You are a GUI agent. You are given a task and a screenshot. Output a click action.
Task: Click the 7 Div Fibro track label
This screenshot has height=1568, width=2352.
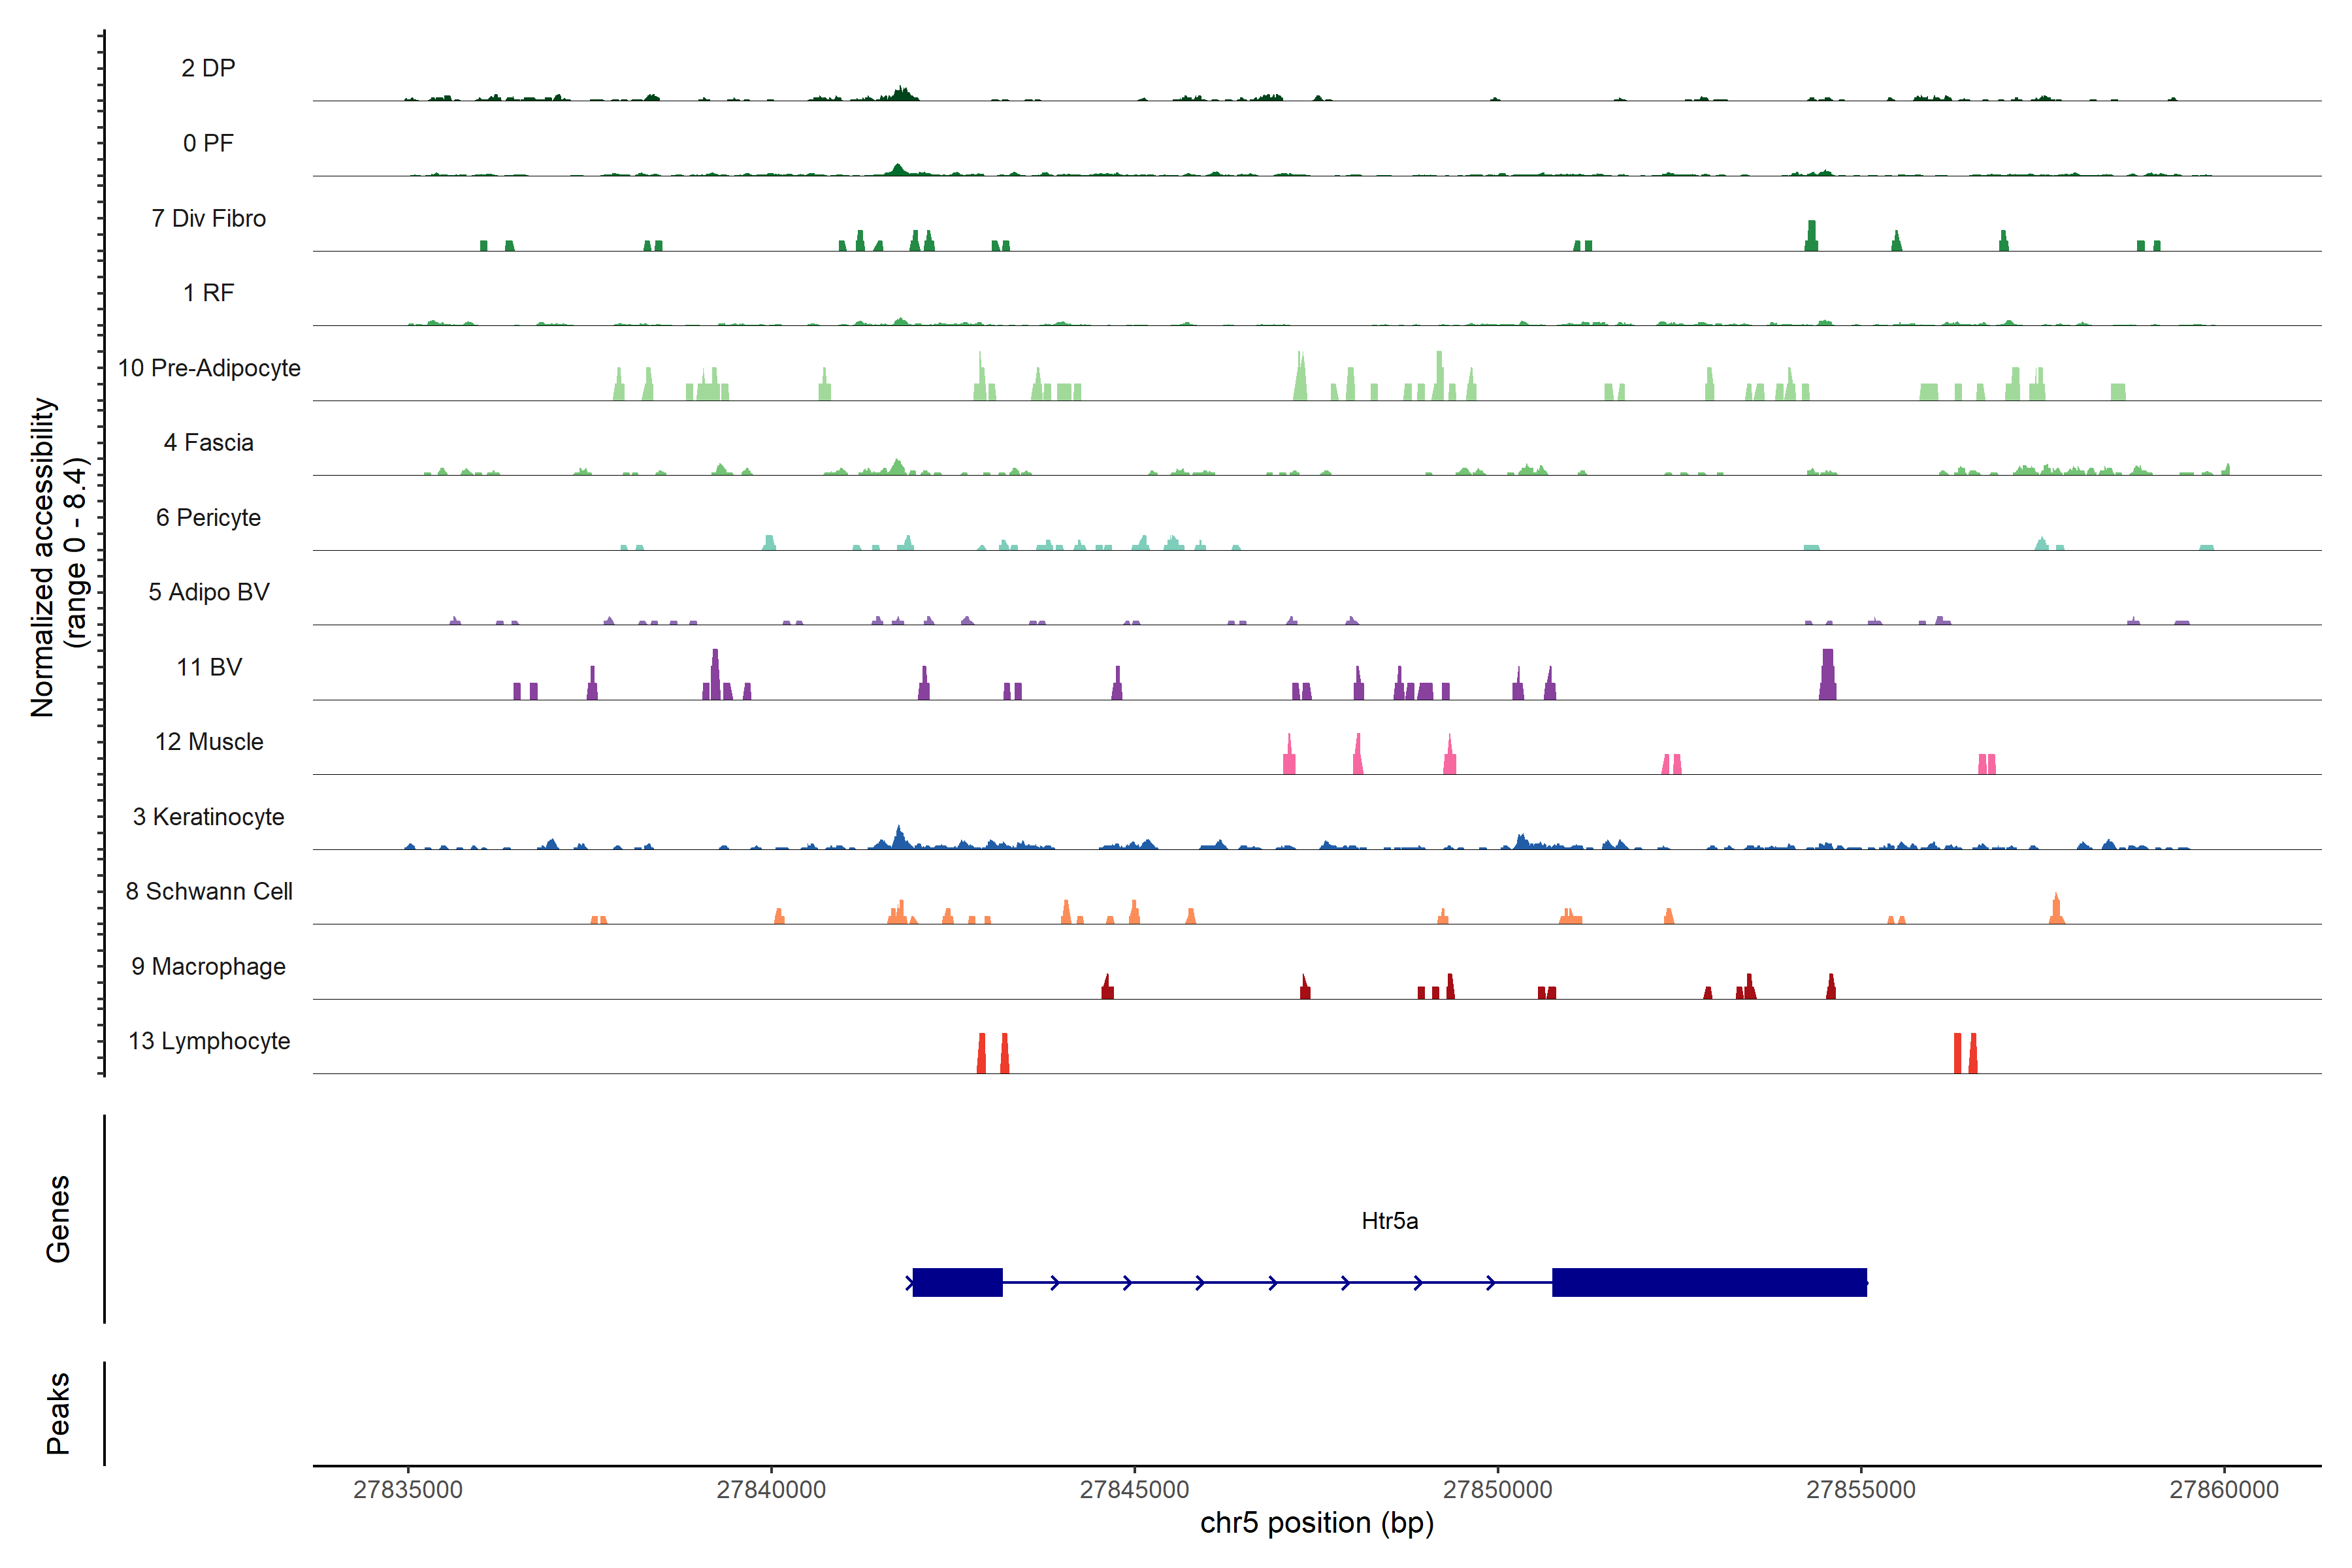point(209,218)
